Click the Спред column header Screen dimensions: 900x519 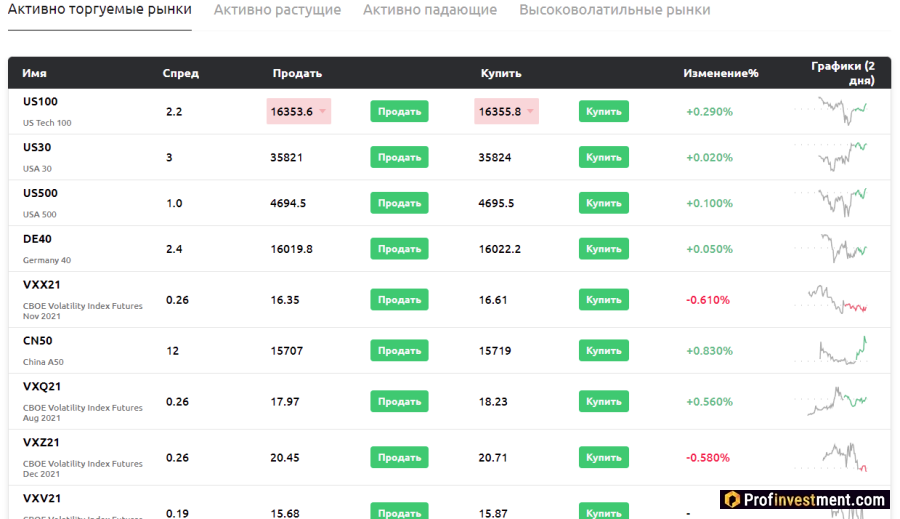180,73
